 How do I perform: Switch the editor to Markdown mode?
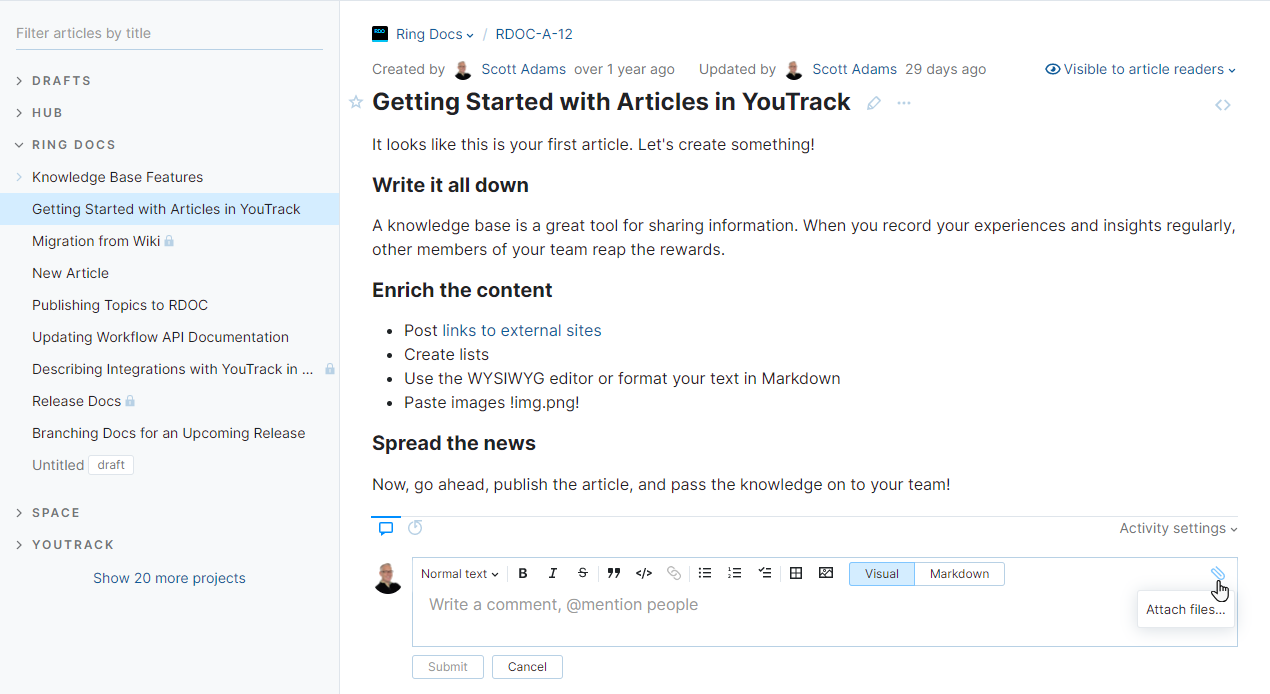click(958, 573)
